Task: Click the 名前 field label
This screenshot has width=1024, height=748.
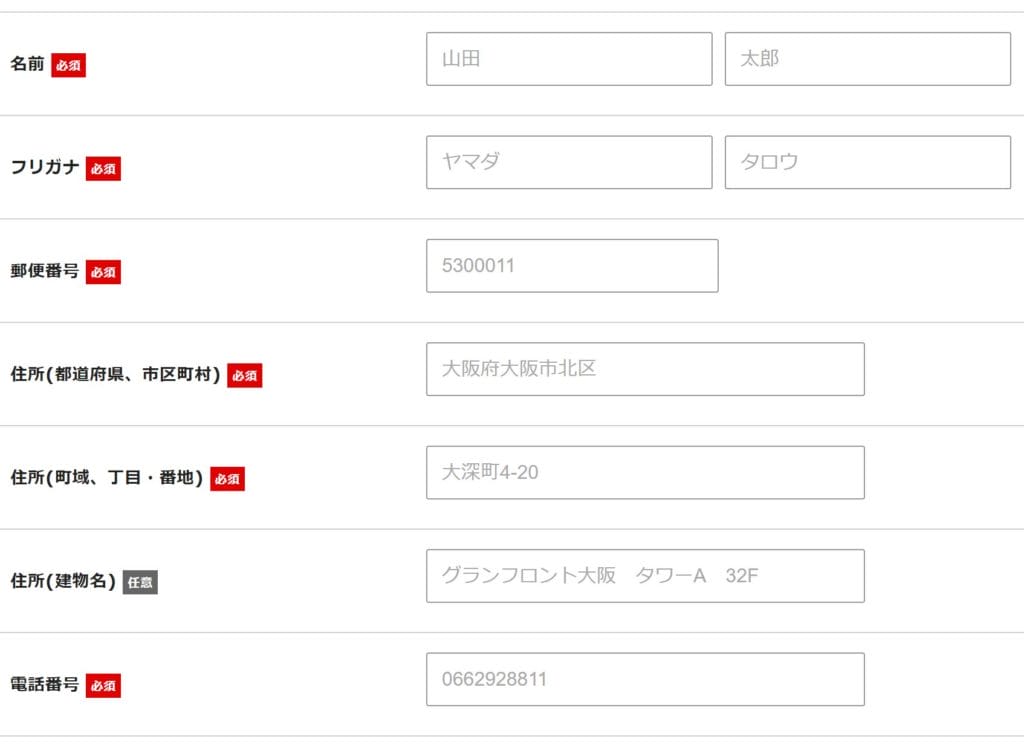Action: pyautogui.click(x=27, y=64)
